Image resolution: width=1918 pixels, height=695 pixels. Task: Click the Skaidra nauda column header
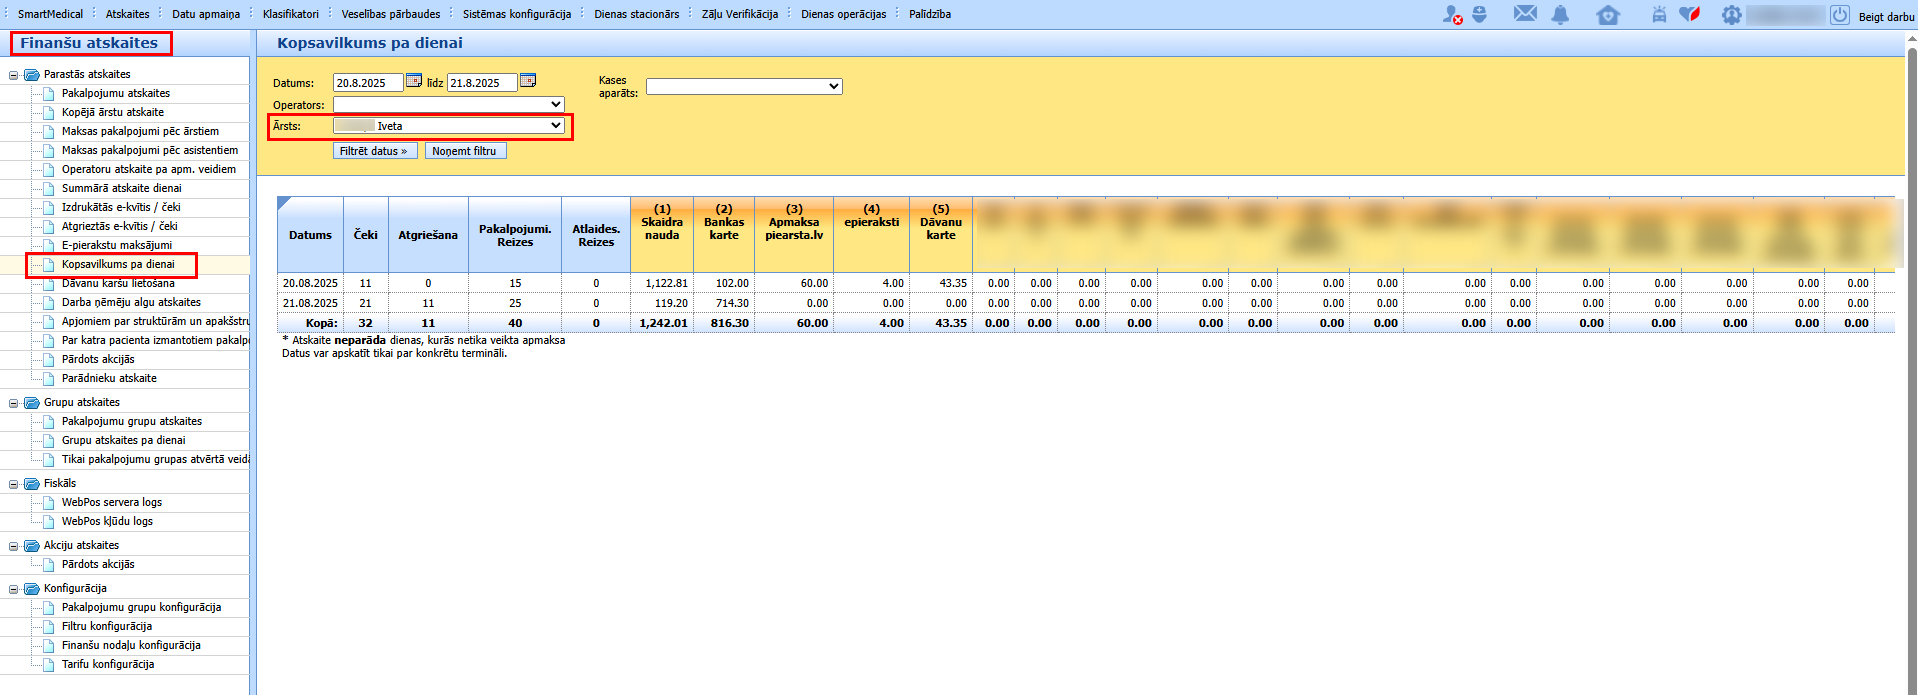click(662, 234)
